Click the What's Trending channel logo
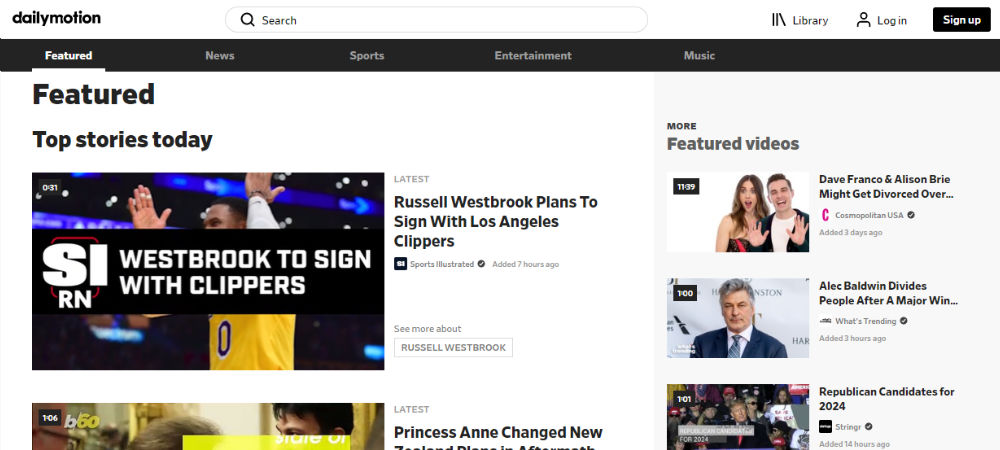Viewport: 1000px width, 450px height. pyautogui.click(x=825, y=321)
